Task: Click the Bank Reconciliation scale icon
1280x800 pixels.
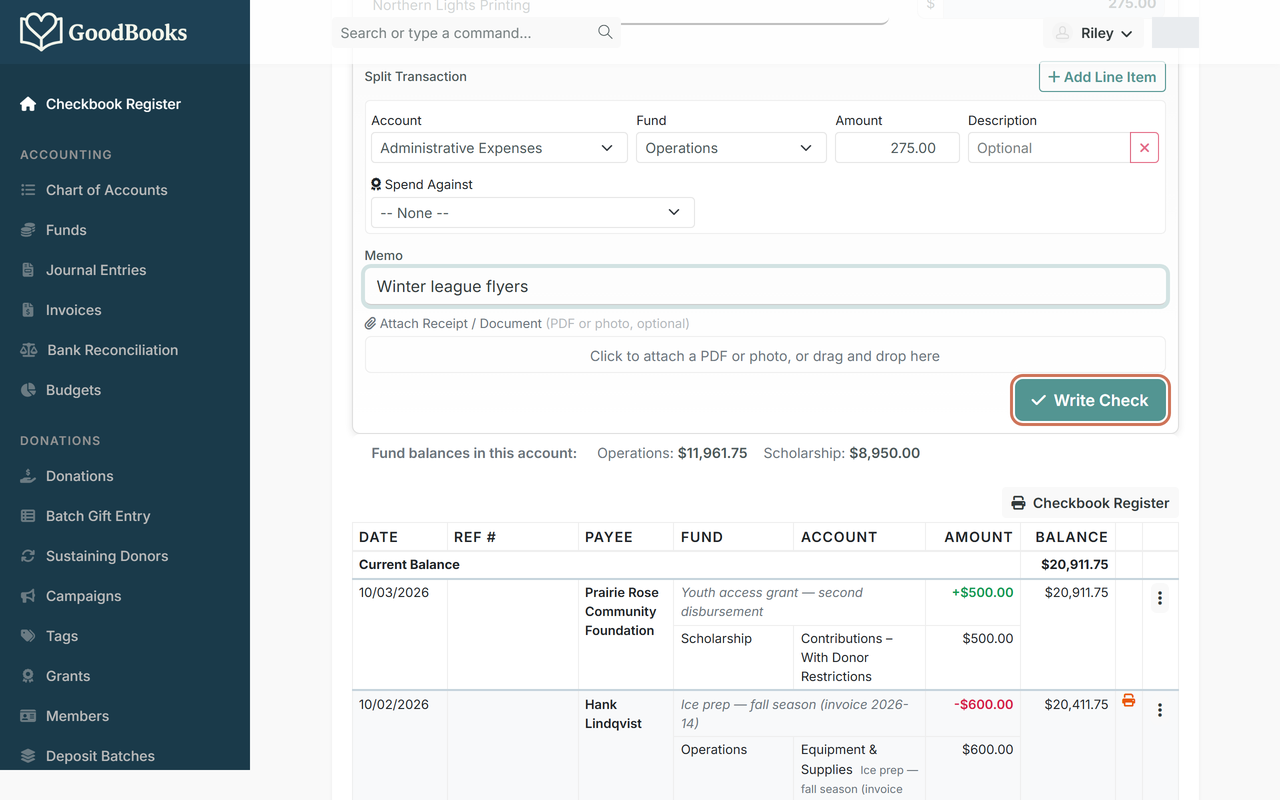Action: pos(28,350)
